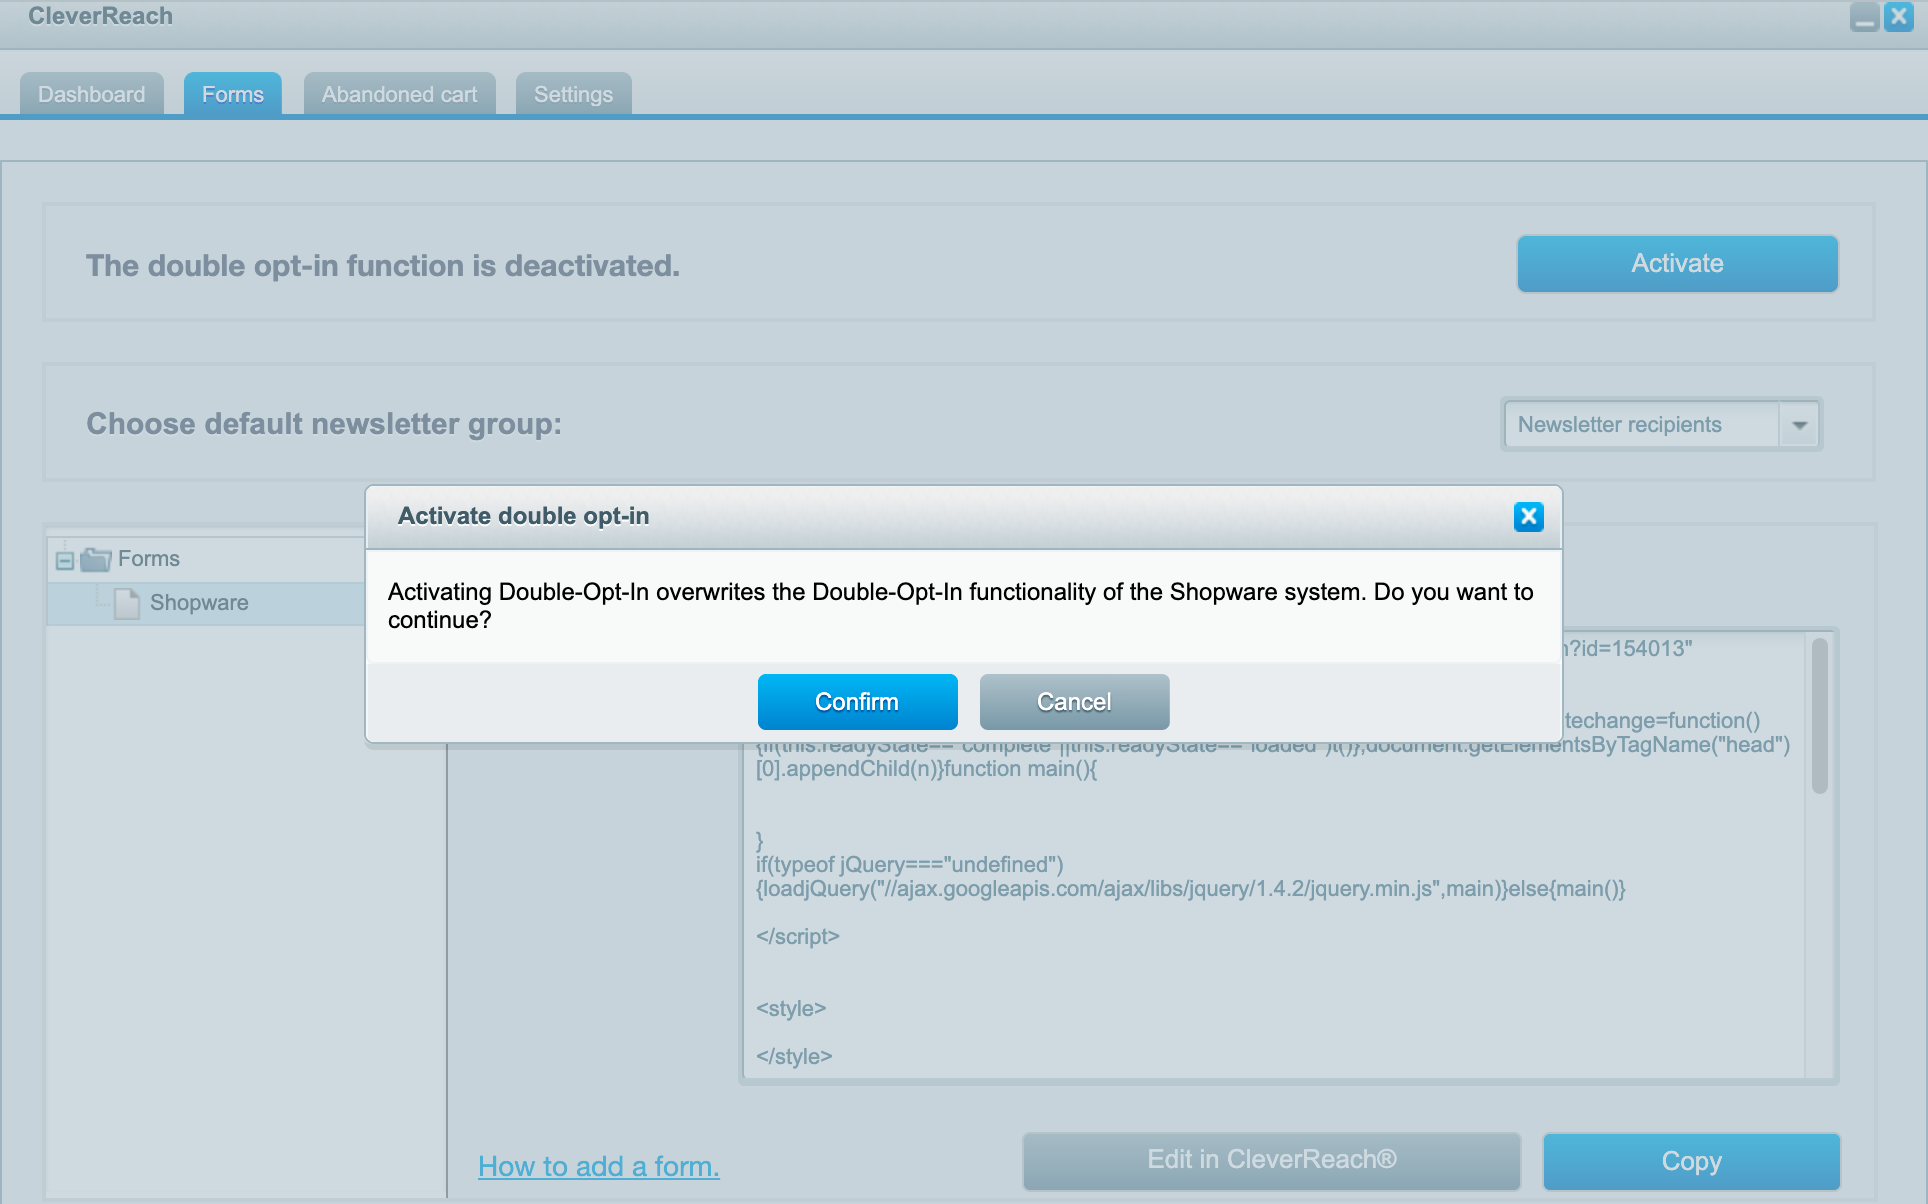Select the Forms tab
Viewport: 1928px width, 1204px height.
pos(232,95)
